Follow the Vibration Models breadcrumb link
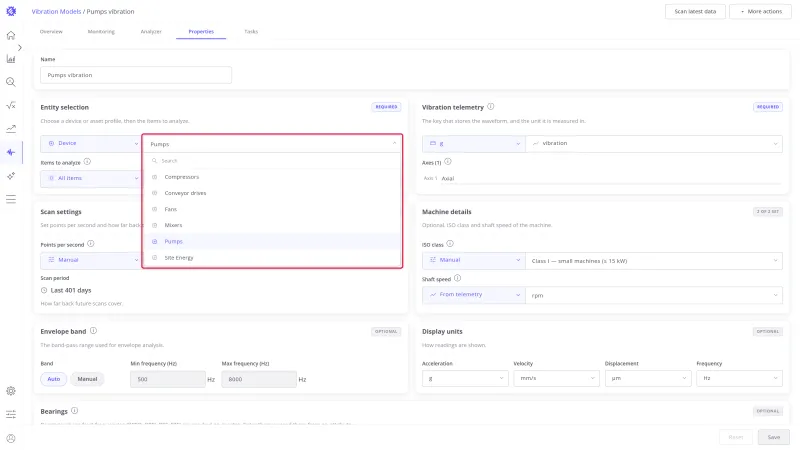Viewport: 800px width, 450px height. (x=56, y=11)
